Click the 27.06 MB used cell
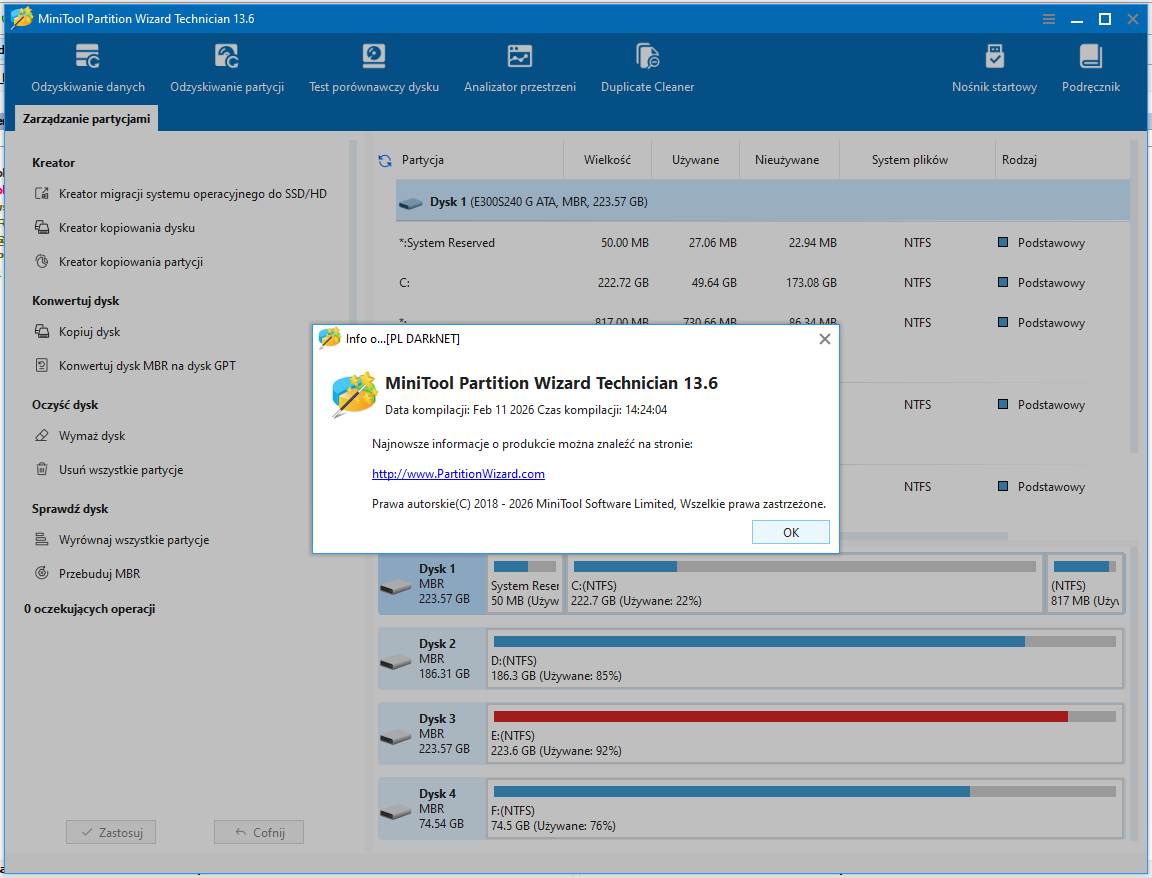Viewport: 1152px width, 878px height. 713,243
